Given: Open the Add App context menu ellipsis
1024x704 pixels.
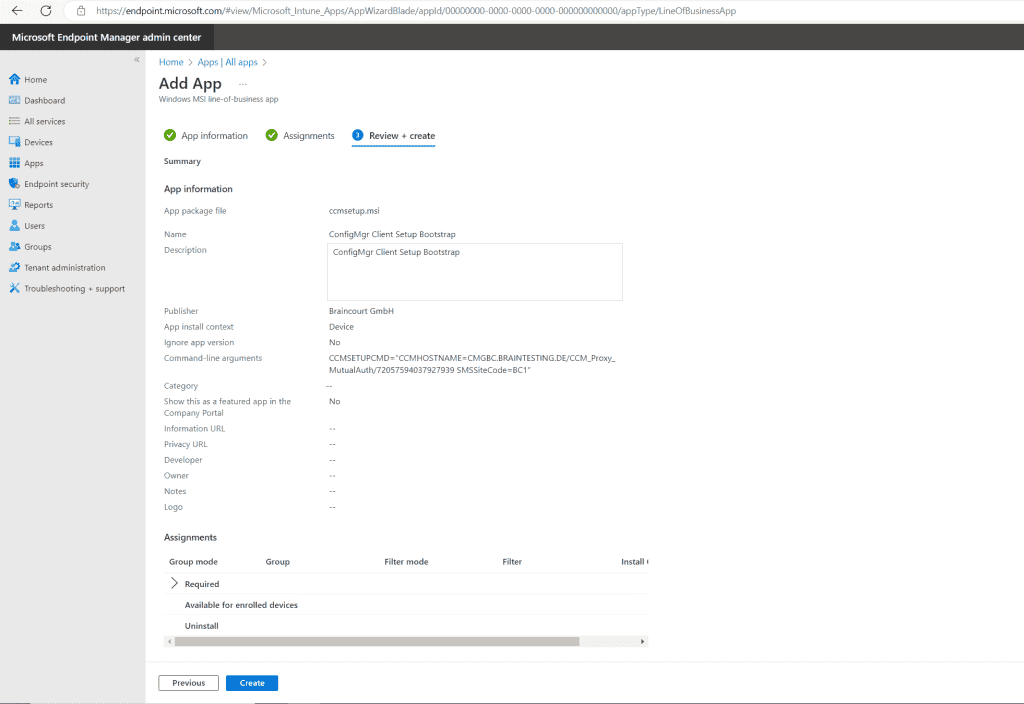Looking at the screenshot, I should [x=241, y=83].
